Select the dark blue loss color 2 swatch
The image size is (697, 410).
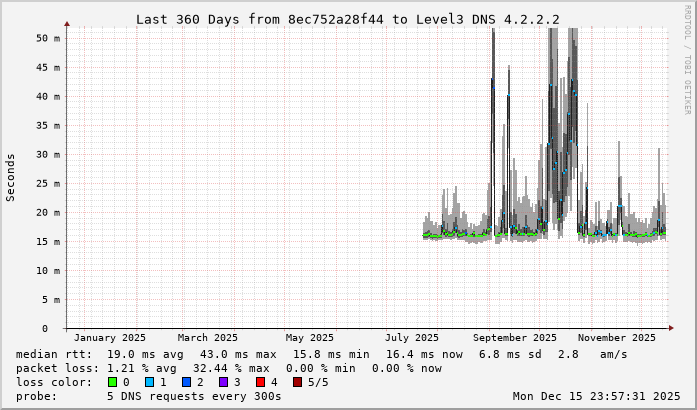(185, 382)
